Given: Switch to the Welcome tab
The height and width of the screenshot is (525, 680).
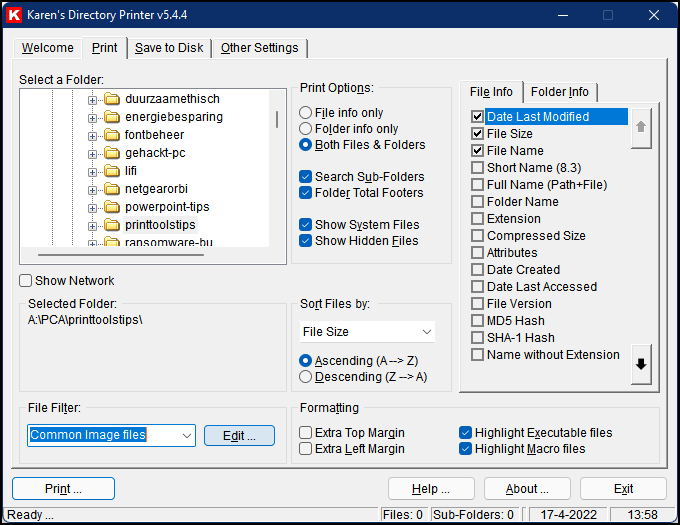Looking at the screenshot, I should [48, 48].
